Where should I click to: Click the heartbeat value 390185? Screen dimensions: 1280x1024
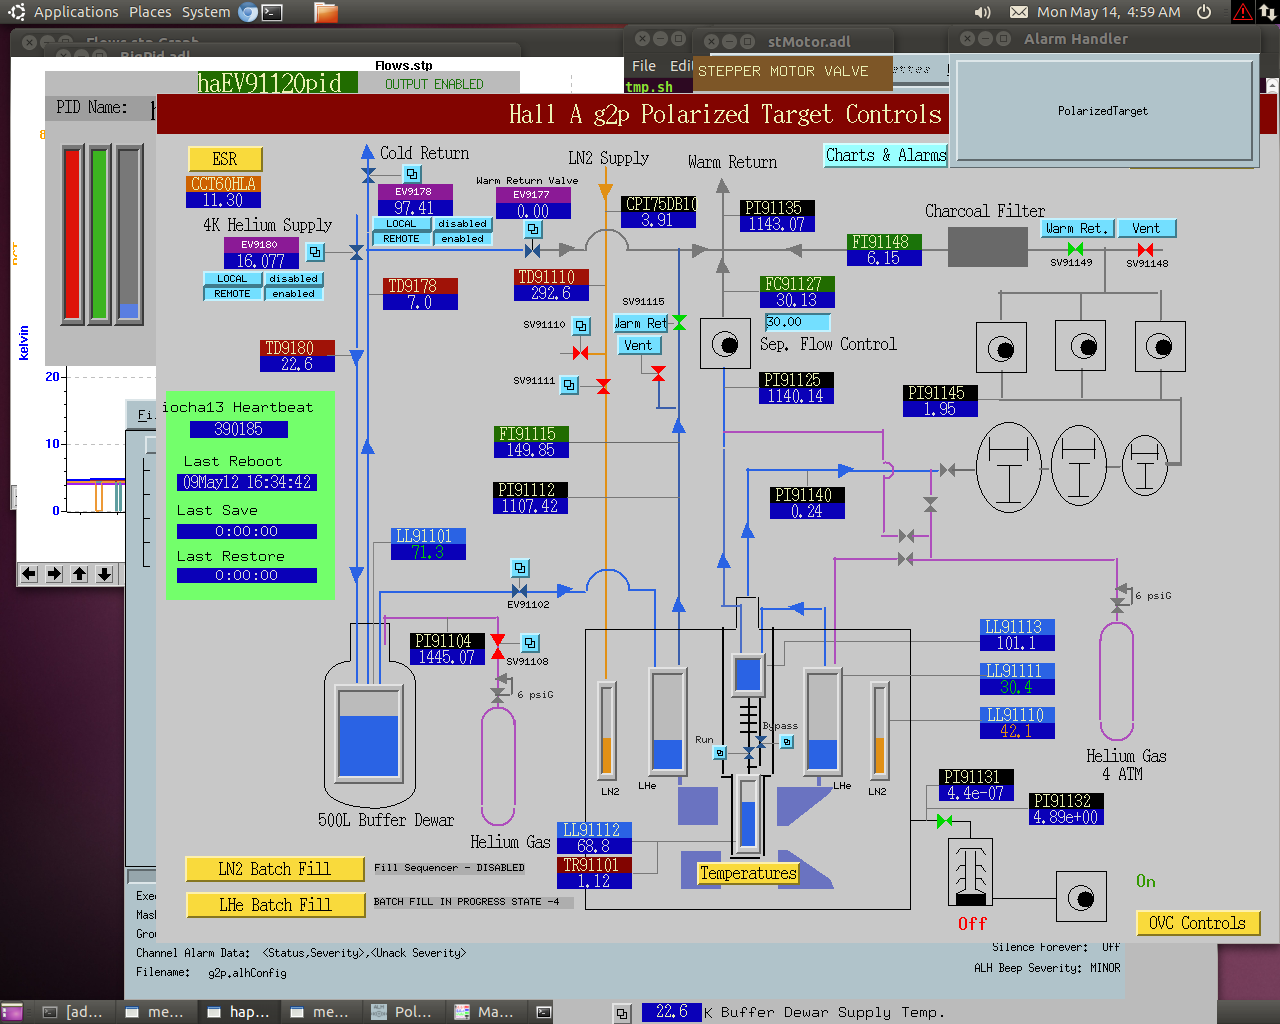tap(239, 429)
